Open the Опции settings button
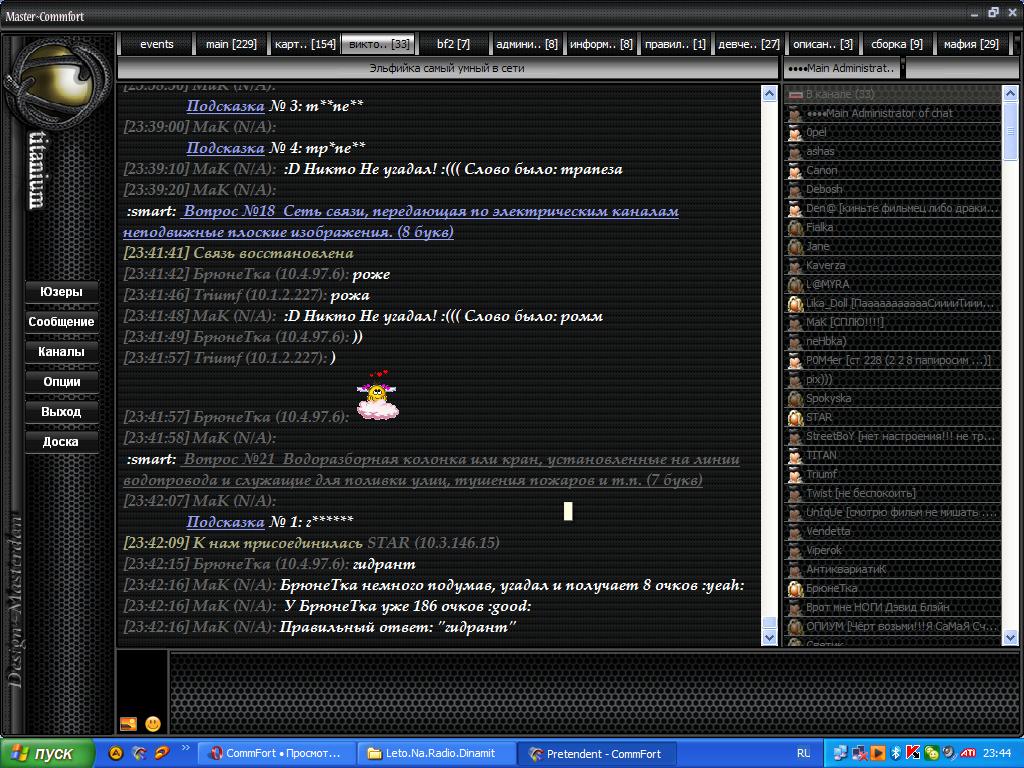This screenshot has width=1024, height=768. pyautogui.click(x=61, y=382)
